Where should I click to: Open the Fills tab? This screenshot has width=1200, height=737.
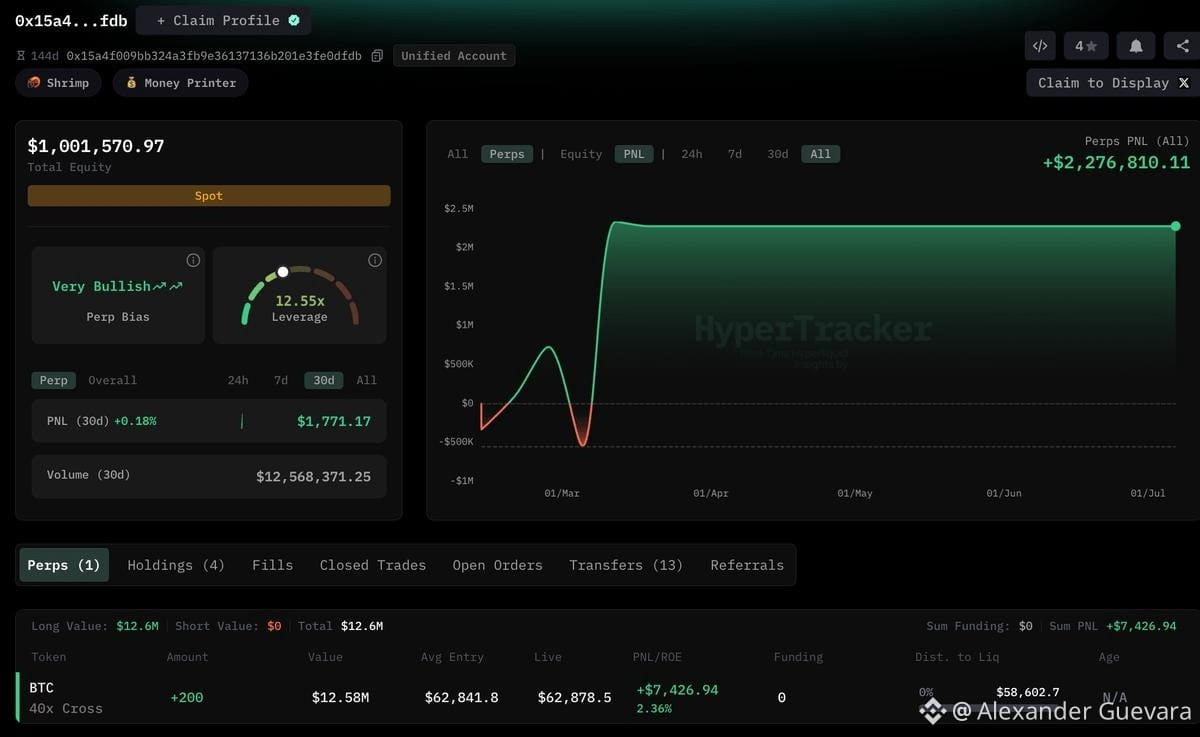[273, 565]
